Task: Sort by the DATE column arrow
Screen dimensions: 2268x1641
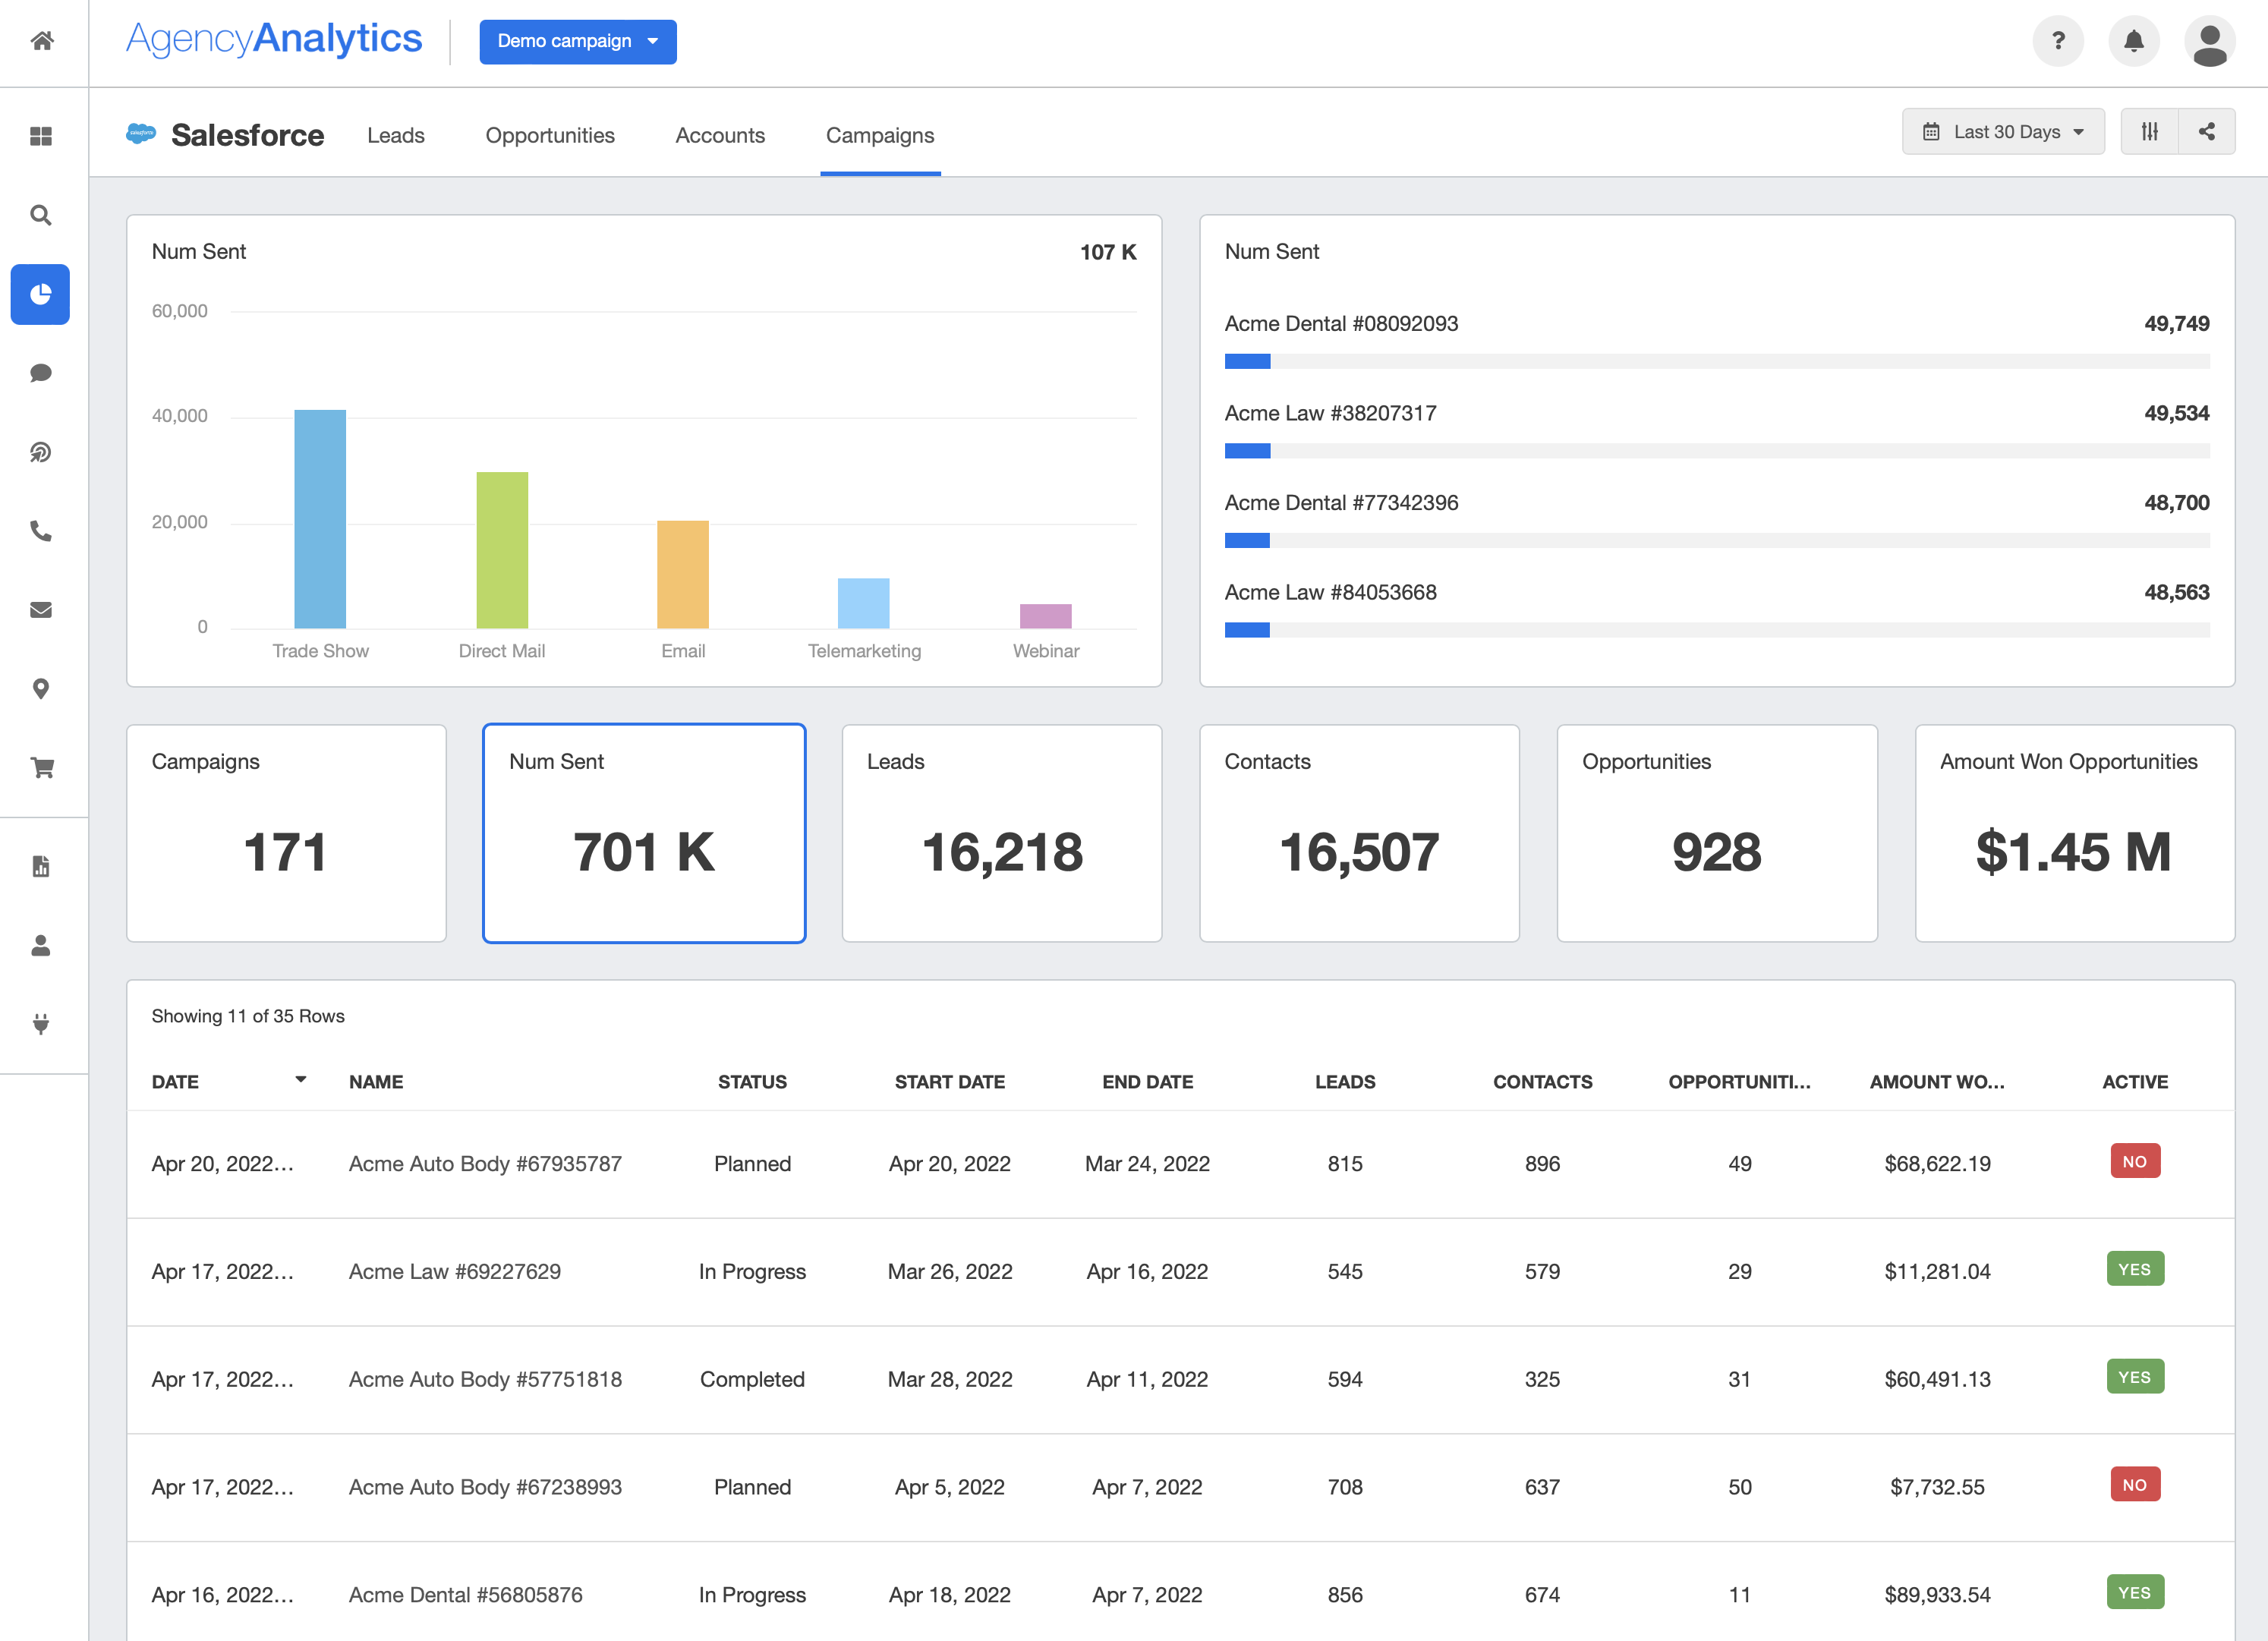Action: point(300,1080)
